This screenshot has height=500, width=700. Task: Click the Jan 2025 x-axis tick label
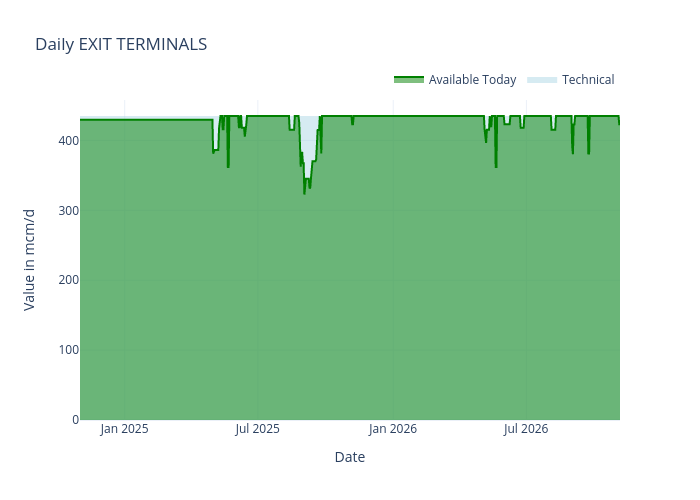125,429
